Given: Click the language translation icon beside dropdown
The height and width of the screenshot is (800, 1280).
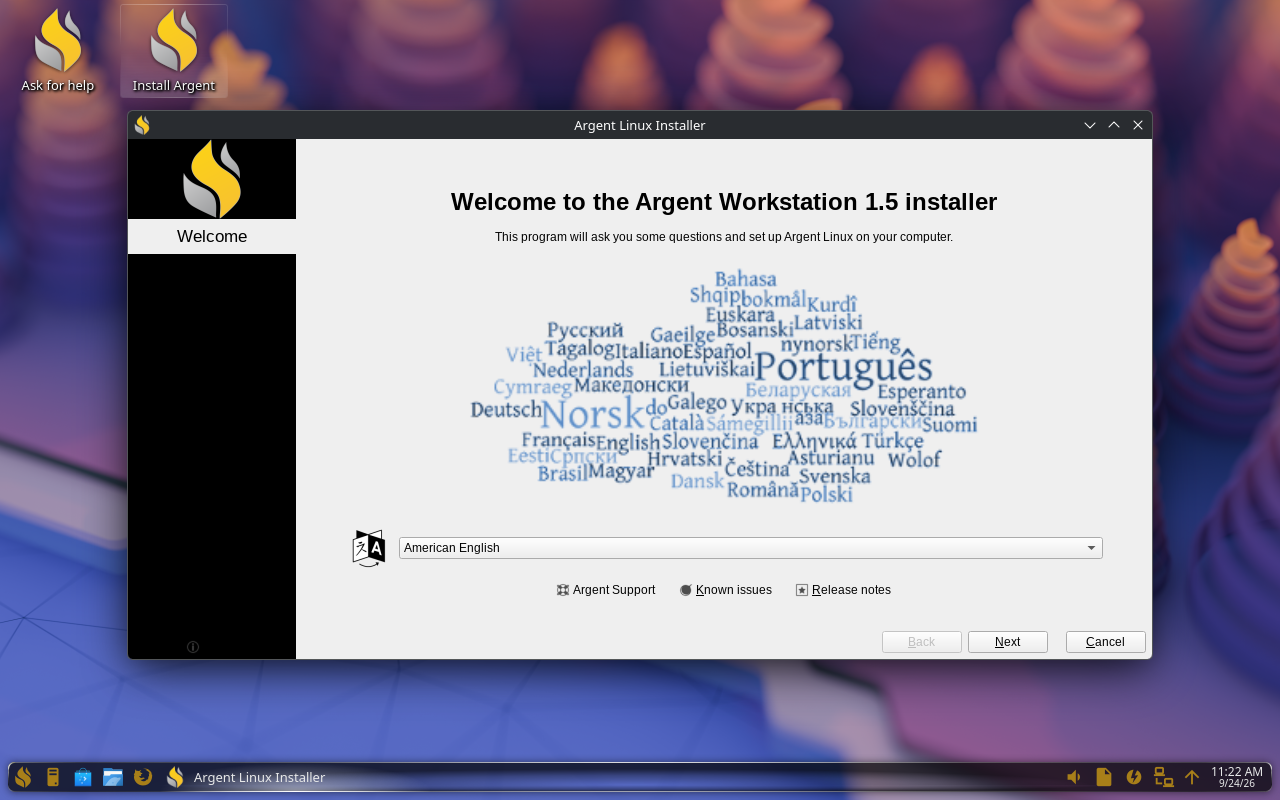Looking at the screenshot, I should click(x=369, y=548).
